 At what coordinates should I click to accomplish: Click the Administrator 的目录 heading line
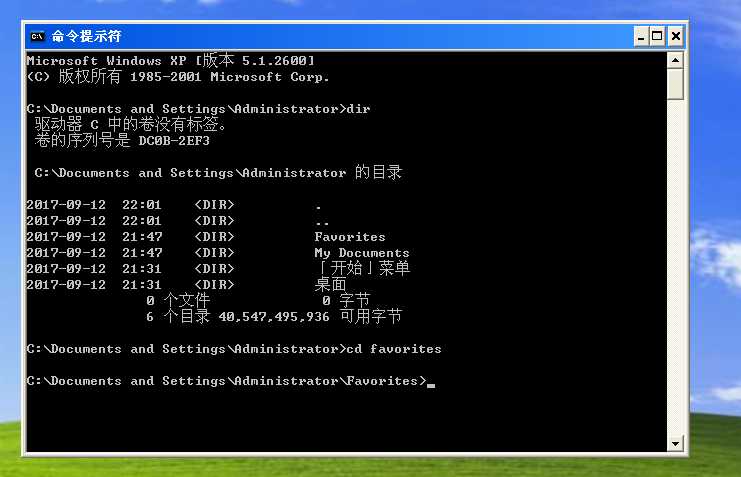click(x=218, y=173)
